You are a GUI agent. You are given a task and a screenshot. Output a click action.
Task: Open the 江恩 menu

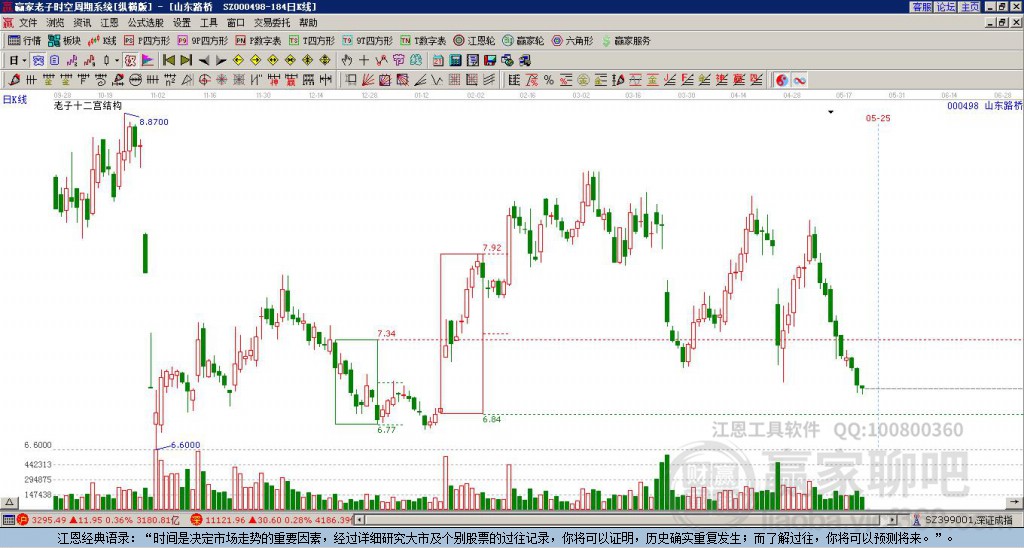[x=109, y=23]
